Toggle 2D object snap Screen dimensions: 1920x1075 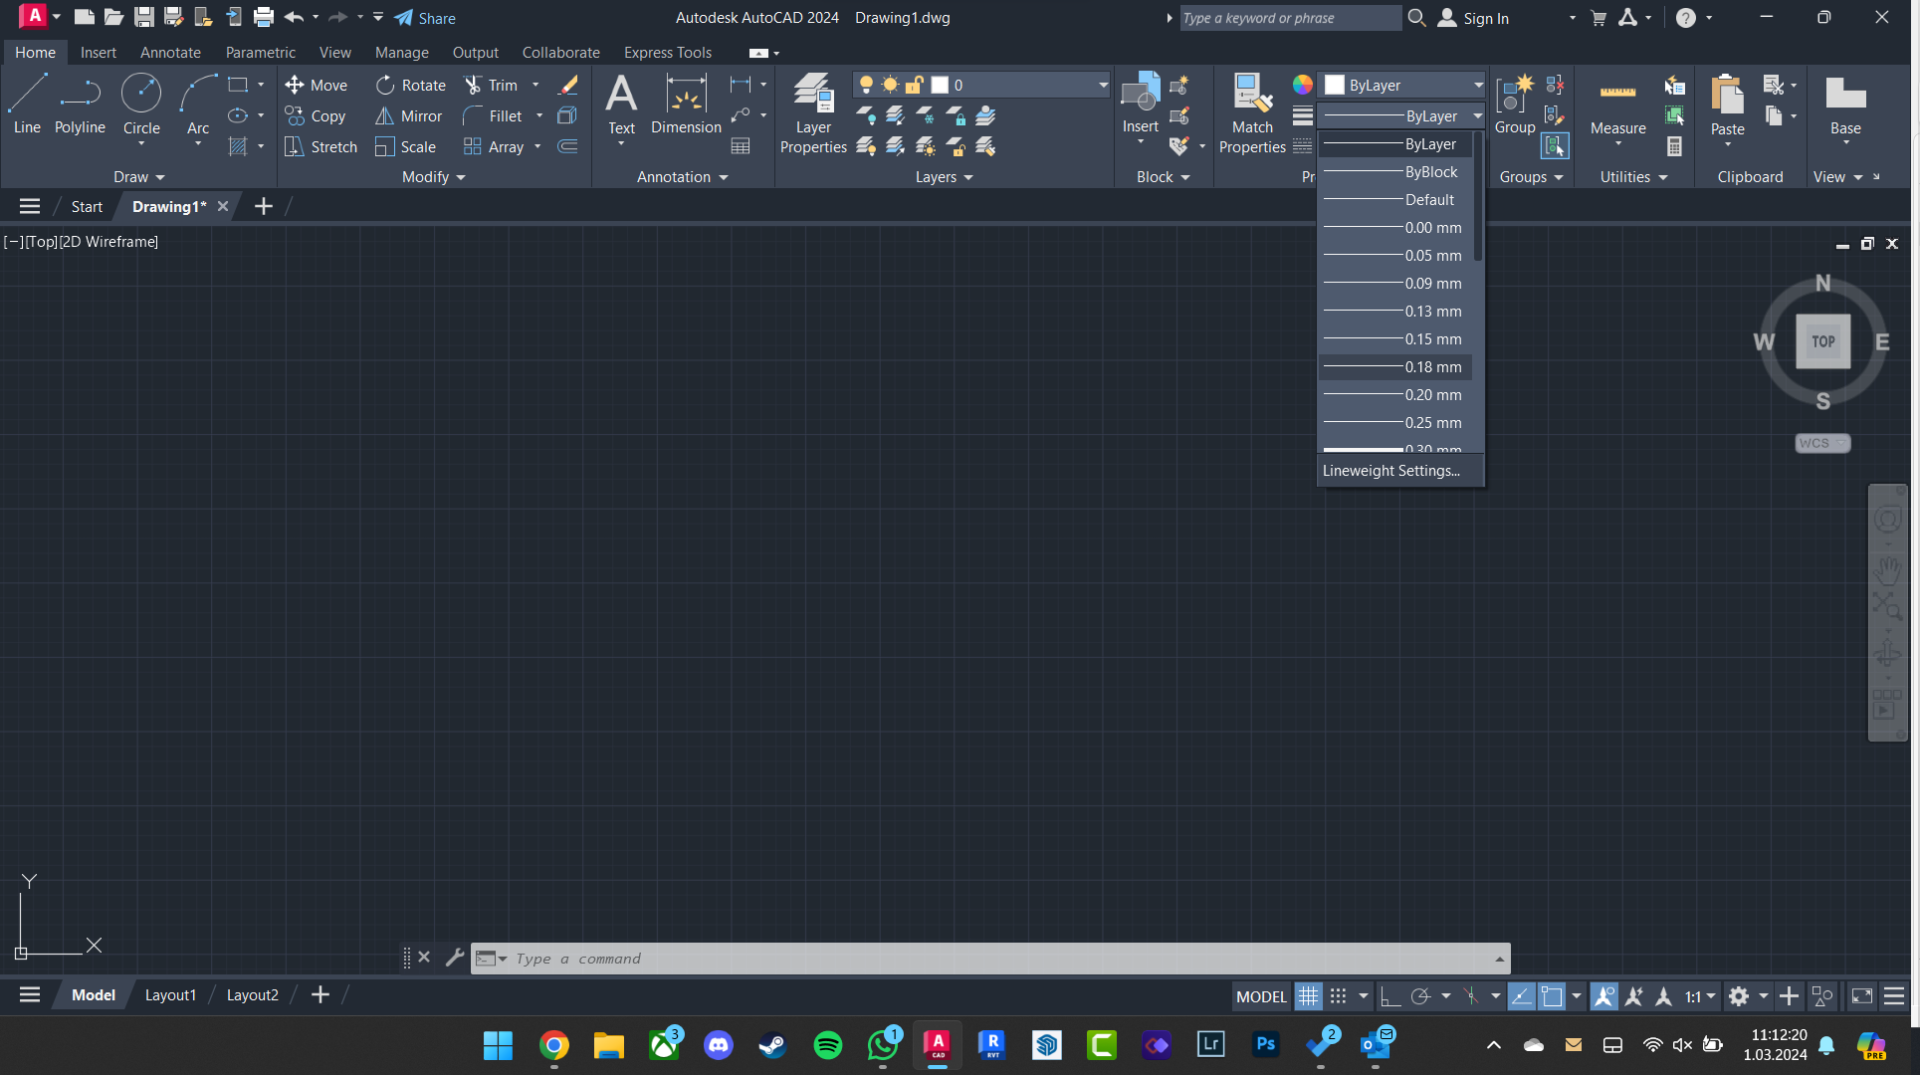point(1551,996)
